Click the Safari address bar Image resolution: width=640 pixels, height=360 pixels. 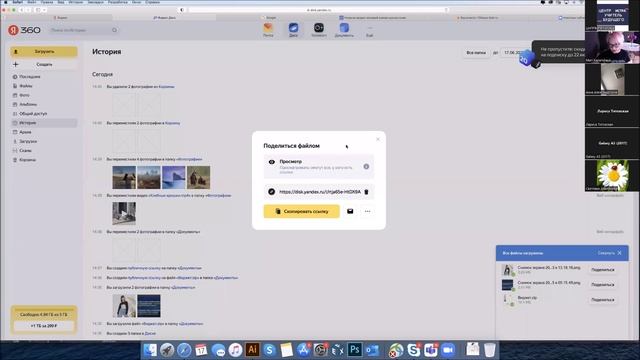318,10
